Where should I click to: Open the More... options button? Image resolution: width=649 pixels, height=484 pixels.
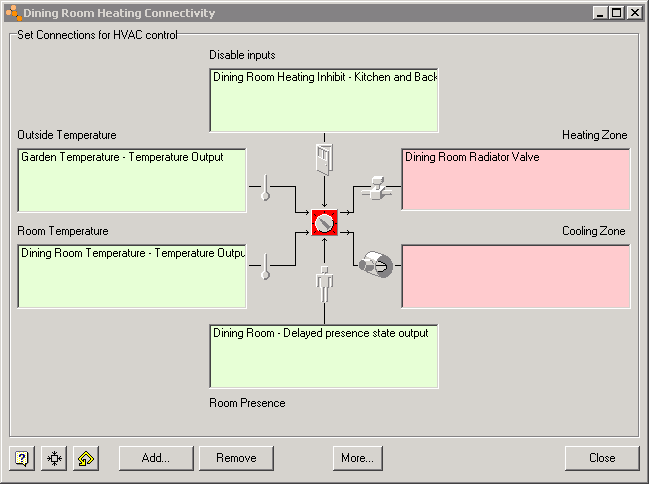[357, 458]
